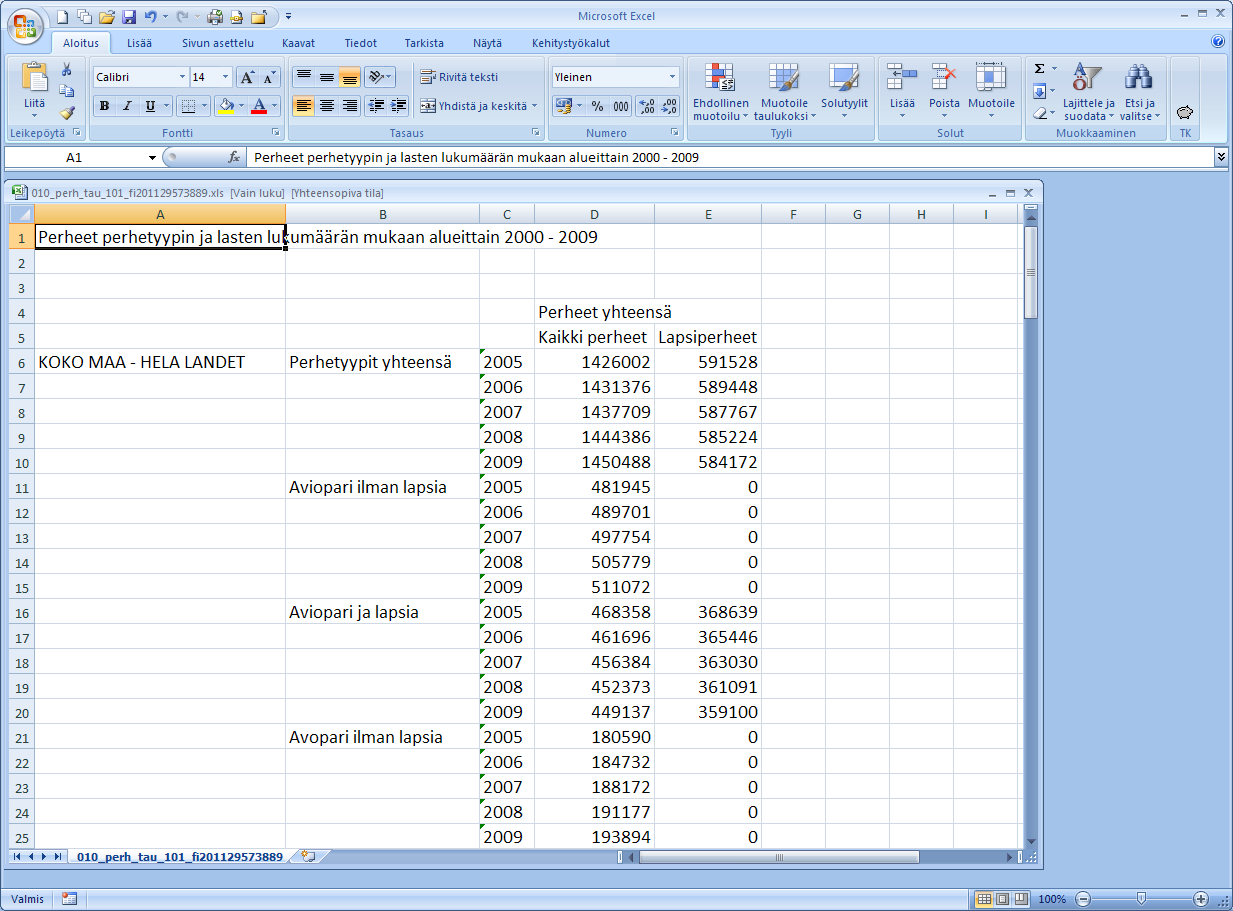Click Ehdollinen muotoilu button
The height and width of the screenshot is (911, 1233).
pos(721,92)
